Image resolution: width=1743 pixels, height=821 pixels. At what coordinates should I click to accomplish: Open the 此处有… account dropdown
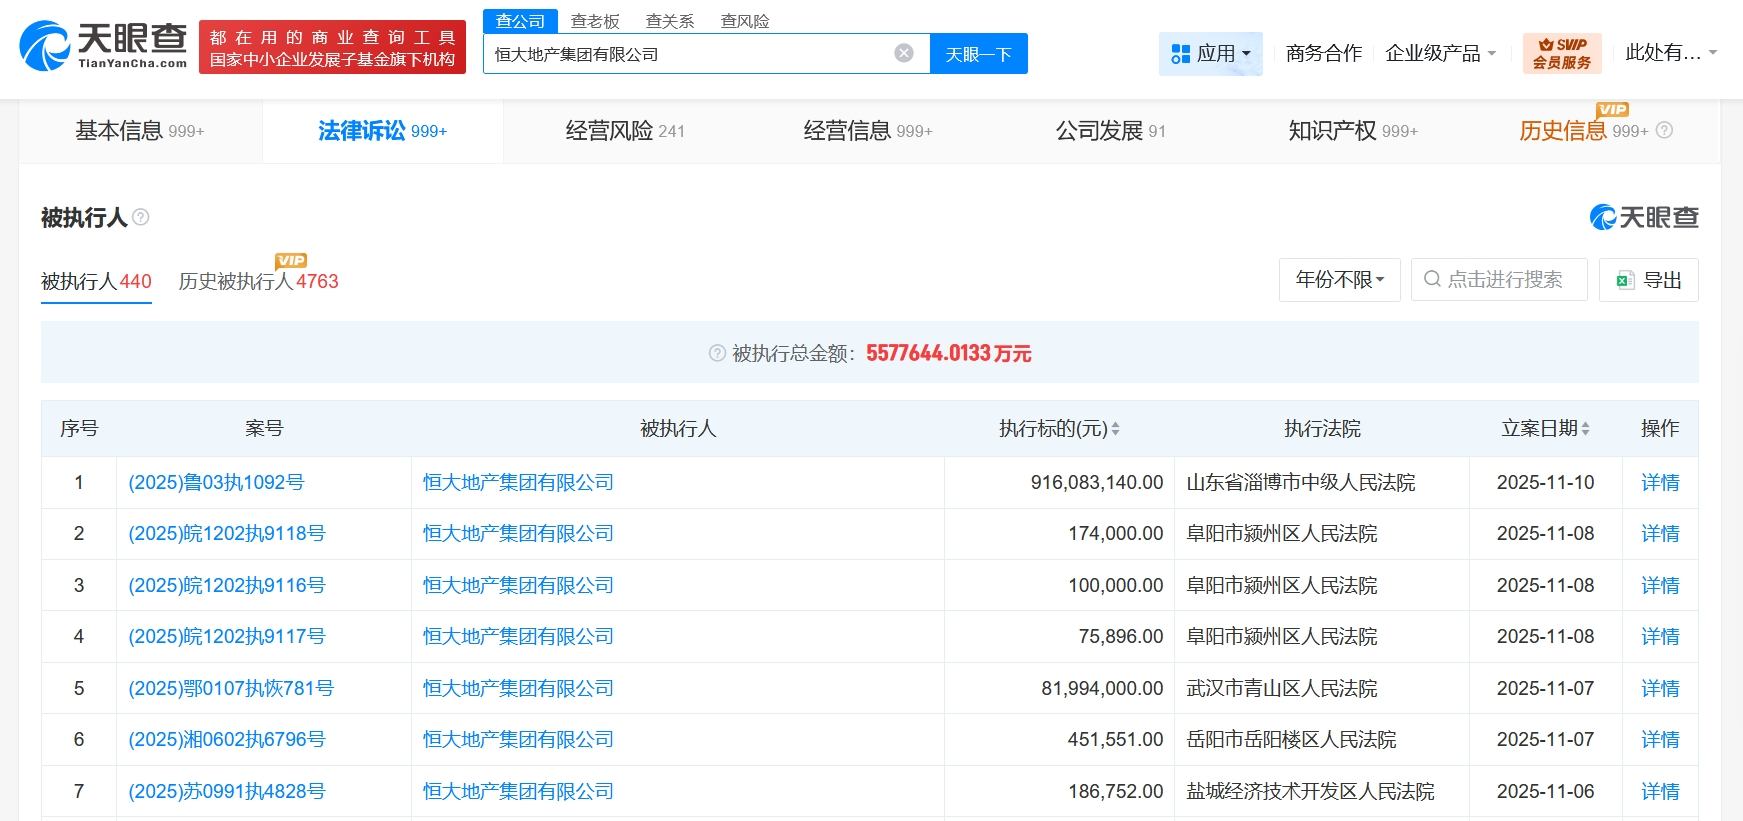coord(1671,54)
